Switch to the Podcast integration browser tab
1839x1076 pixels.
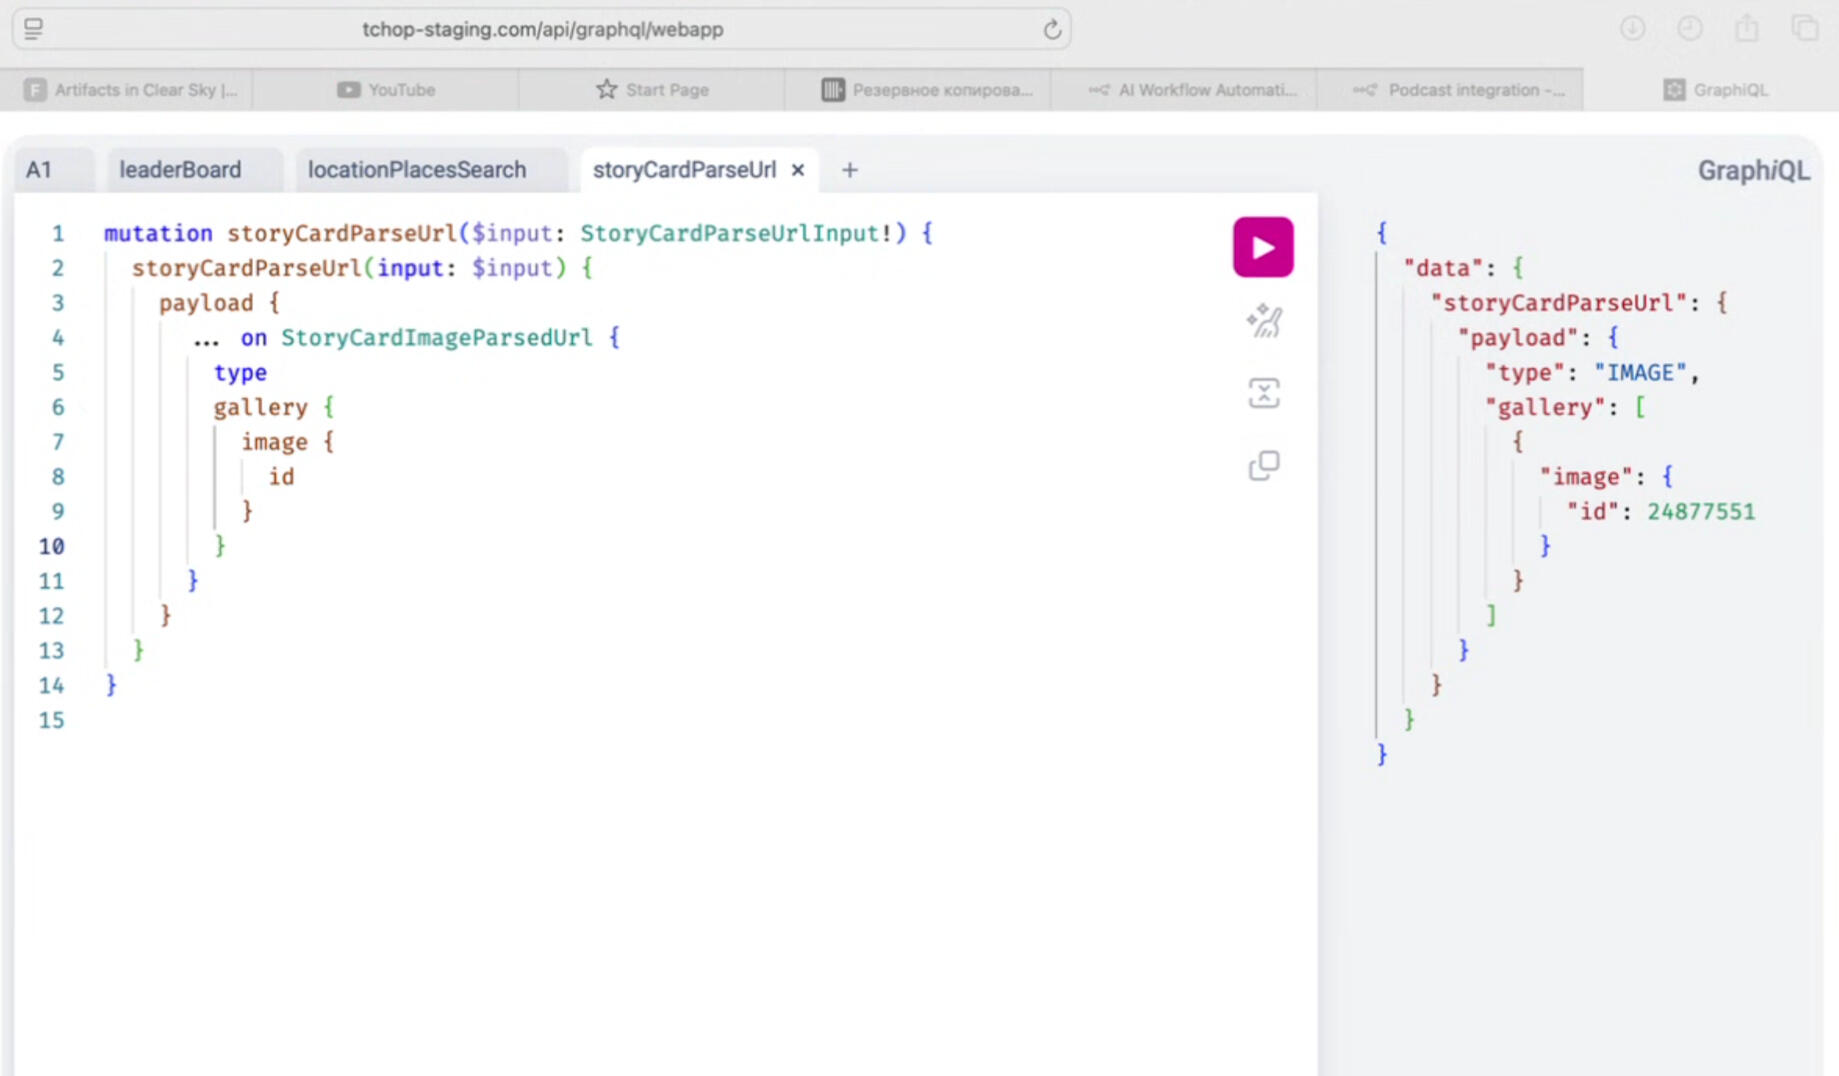1459,90
